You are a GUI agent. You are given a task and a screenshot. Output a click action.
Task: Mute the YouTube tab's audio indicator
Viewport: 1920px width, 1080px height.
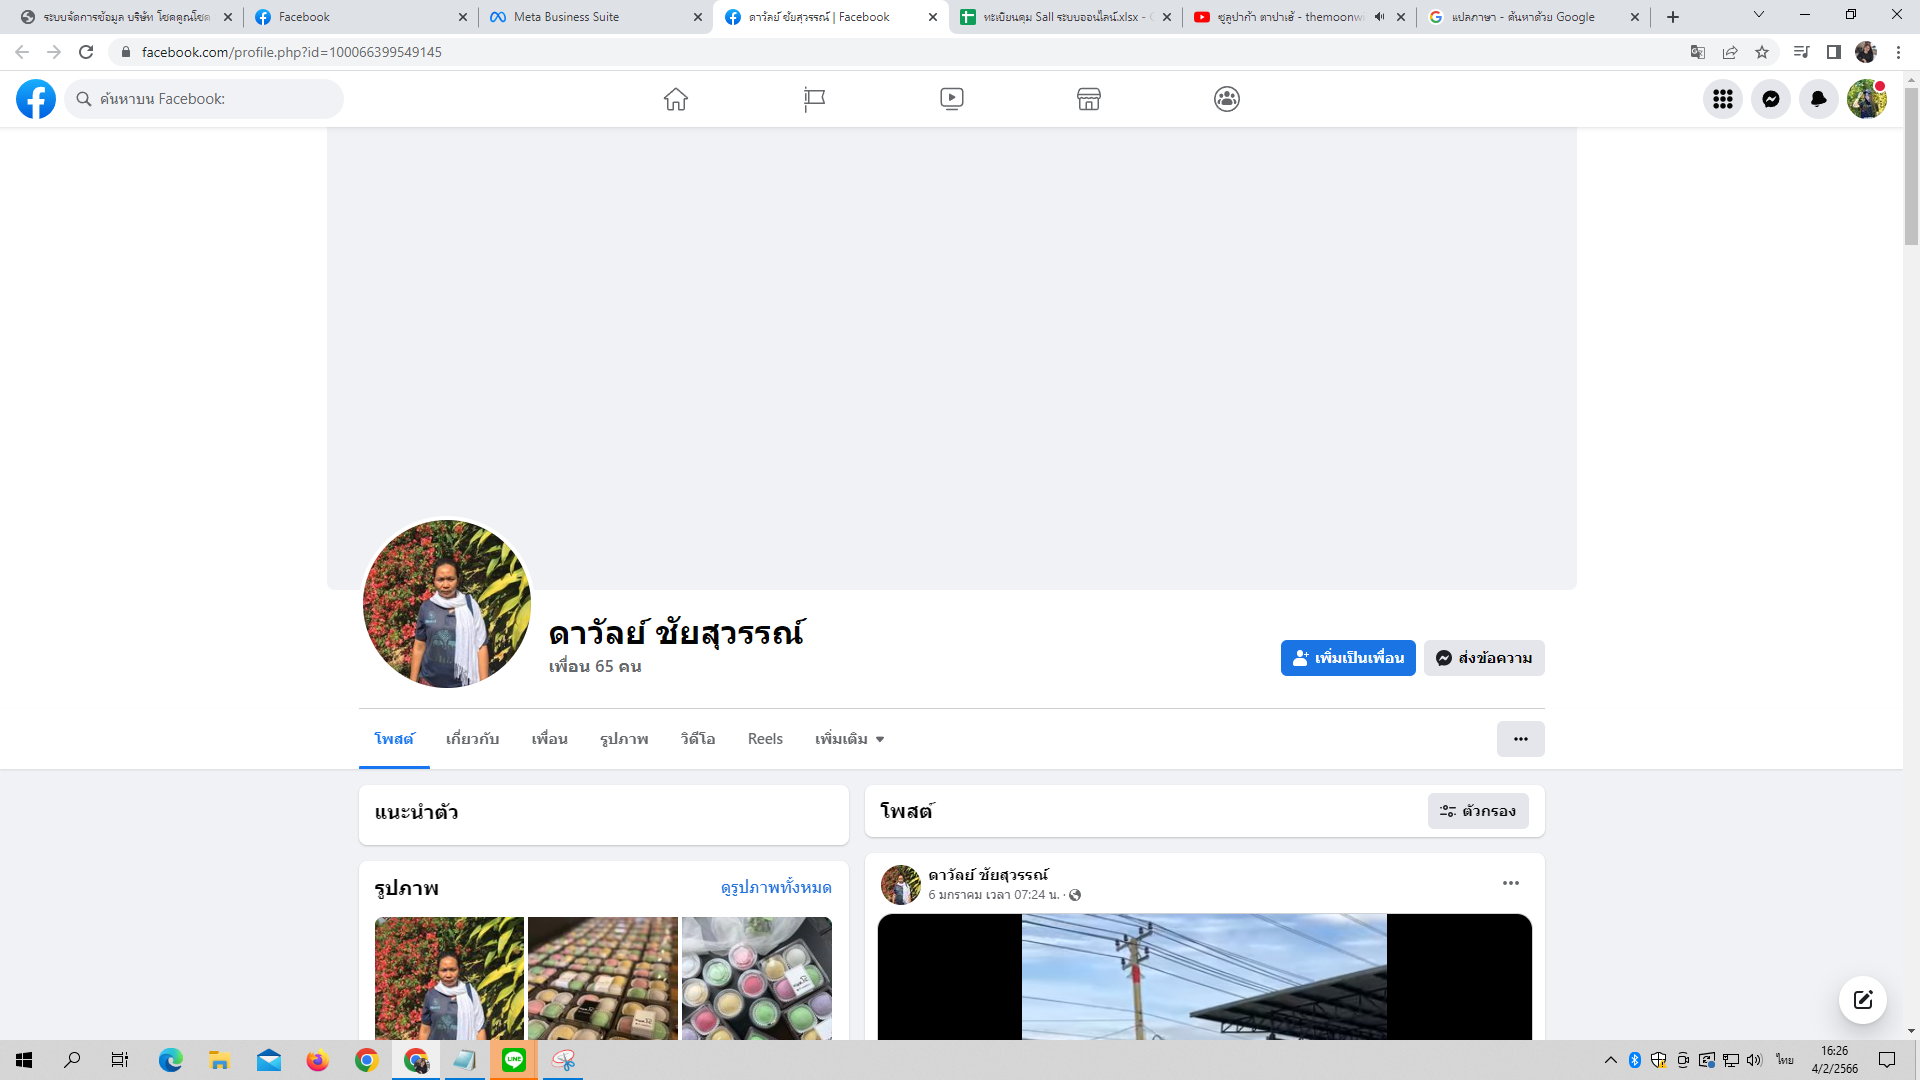pyautogui.click(x=1380, y=17)
